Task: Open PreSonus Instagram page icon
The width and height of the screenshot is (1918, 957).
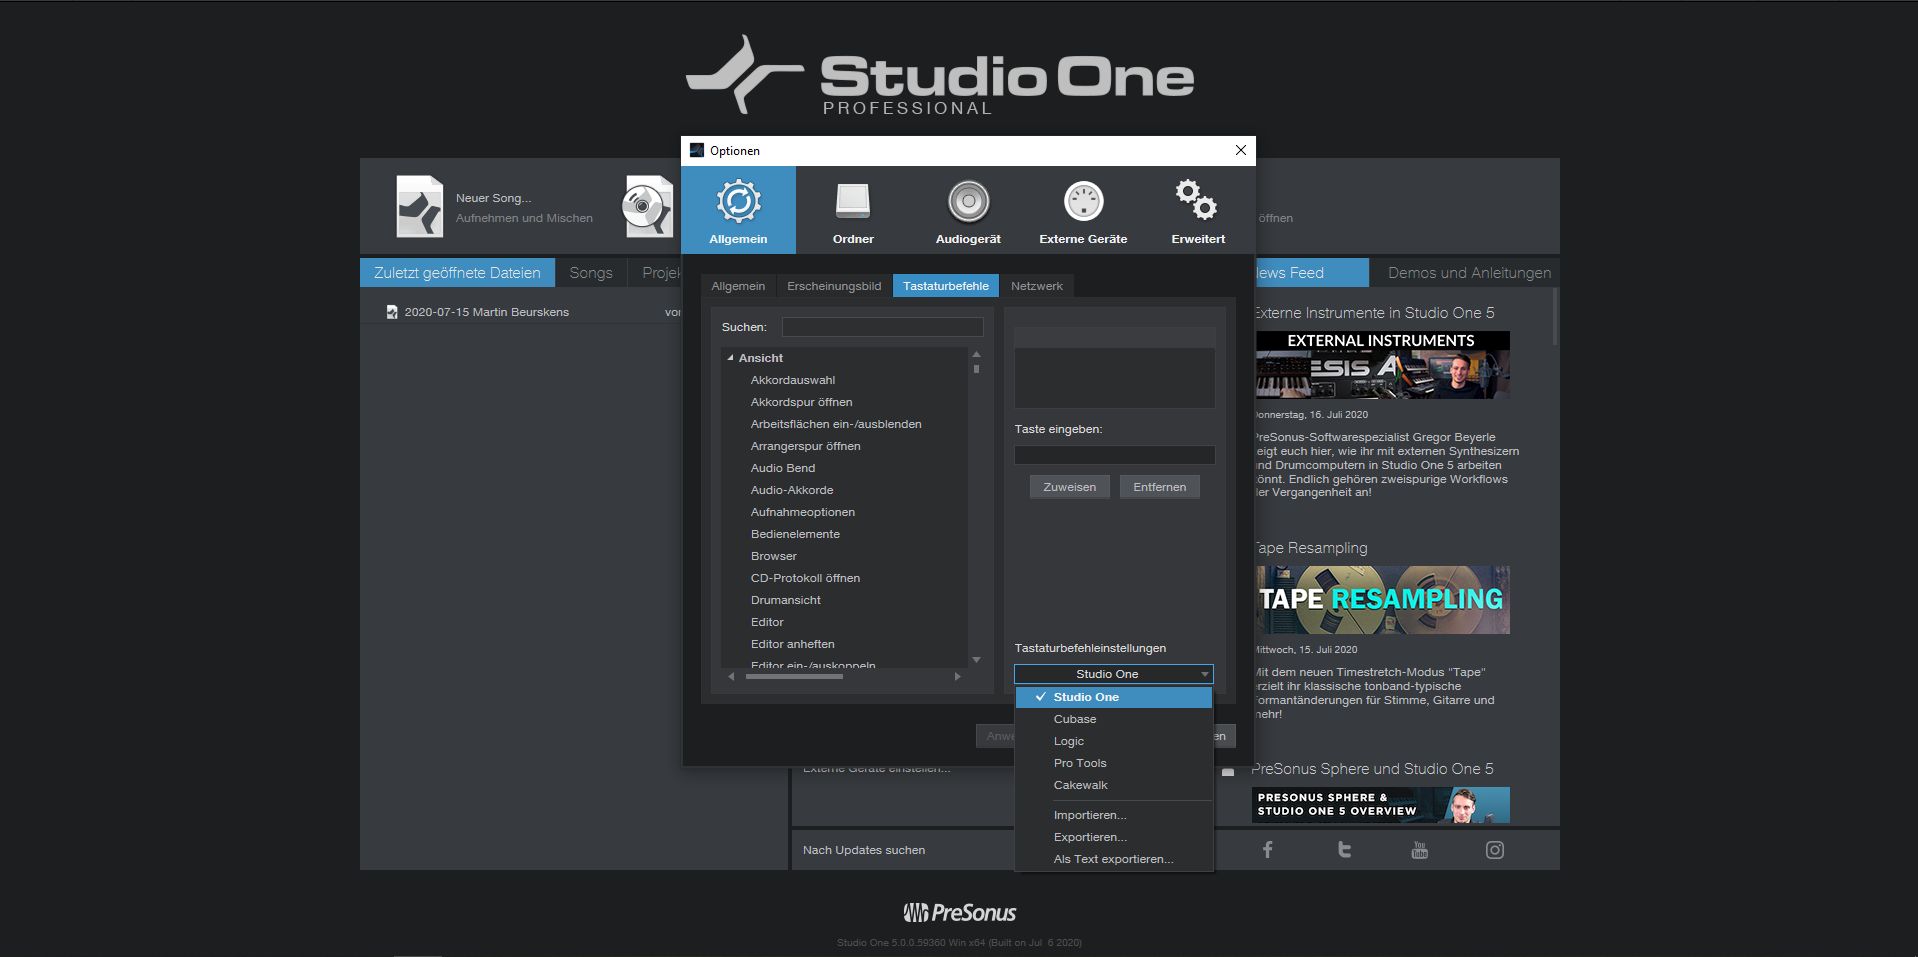Action: [1494, 850]
